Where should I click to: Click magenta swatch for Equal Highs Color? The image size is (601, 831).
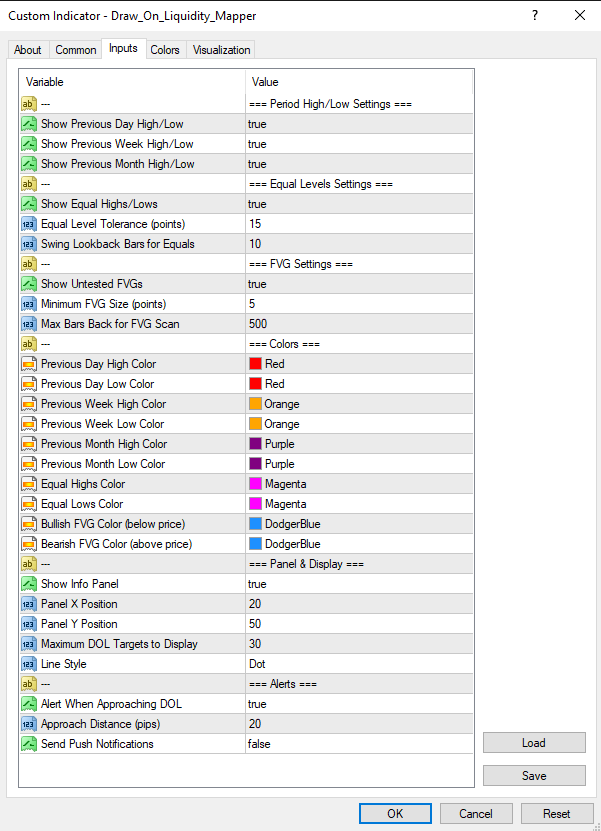tap(255, 484)
